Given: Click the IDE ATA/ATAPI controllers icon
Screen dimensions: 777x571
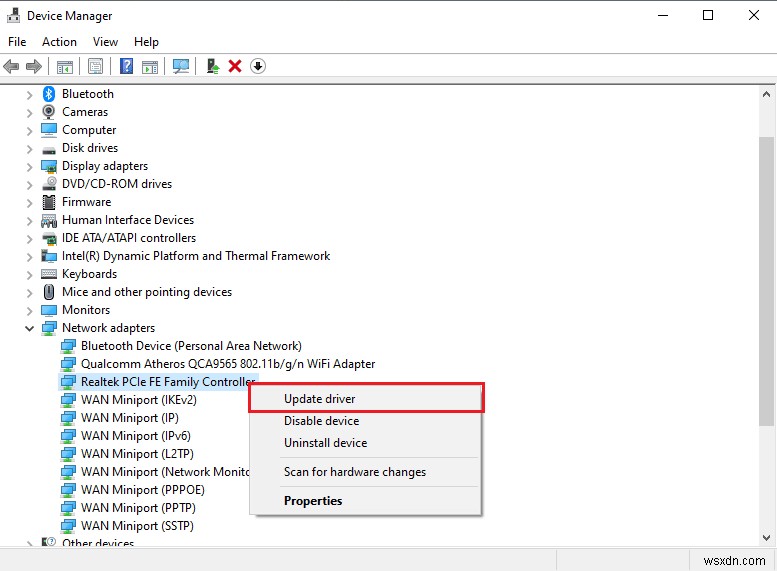Looking at the screenshot, I should click(49, 238).
